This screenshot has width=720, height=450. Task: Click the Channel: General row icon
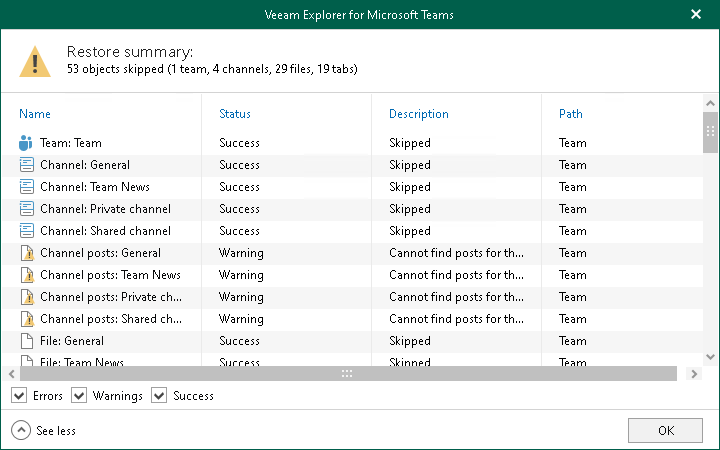pyautogui.click(x=26, y=165)
